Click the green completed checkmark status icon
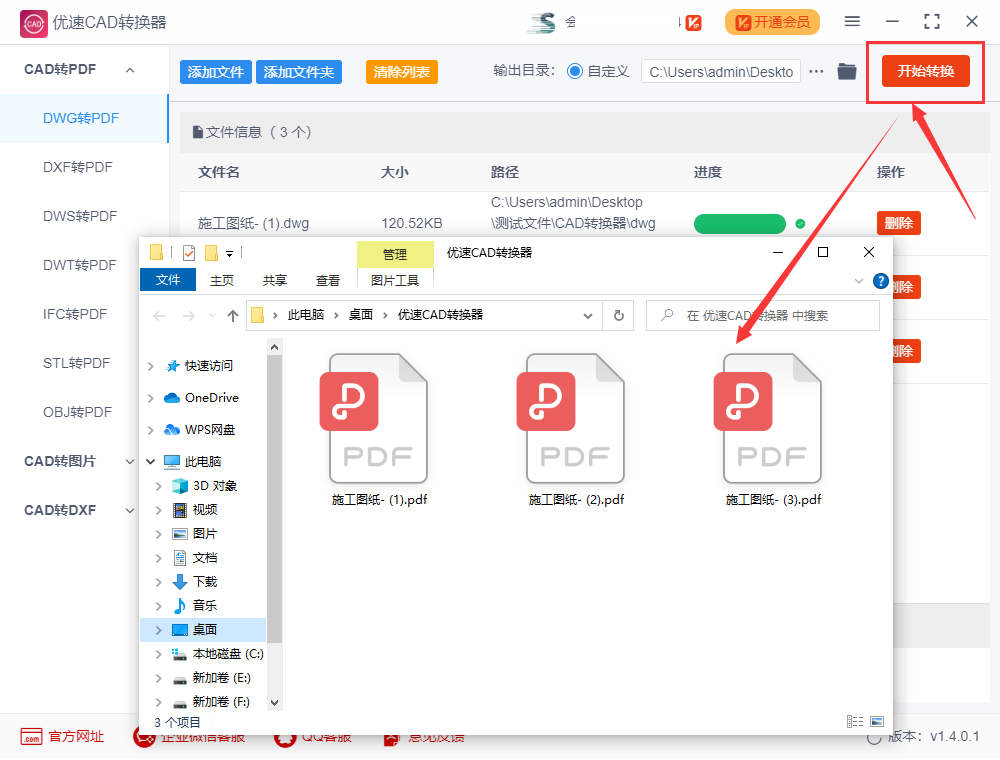Screen dimensions: 1000x760 pos(800,224)
